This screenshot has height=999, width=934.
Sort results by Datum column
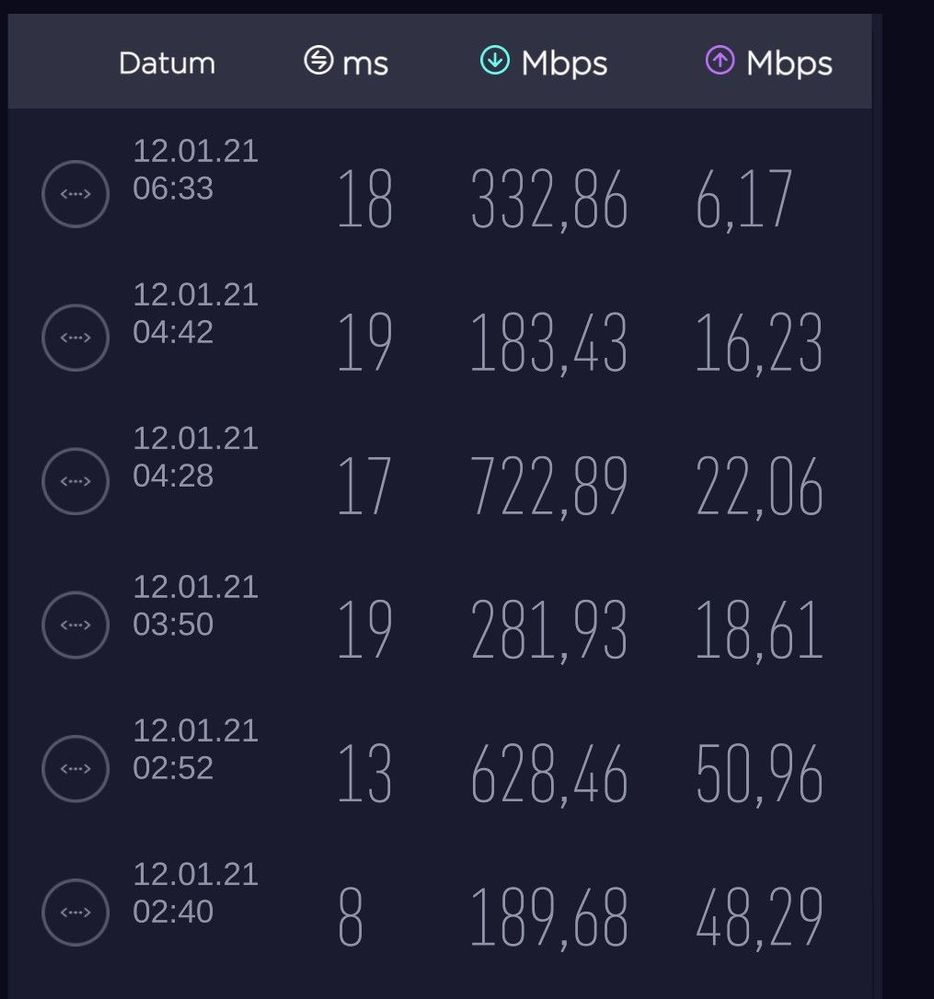pyautogui.click(x=167, y=63)
